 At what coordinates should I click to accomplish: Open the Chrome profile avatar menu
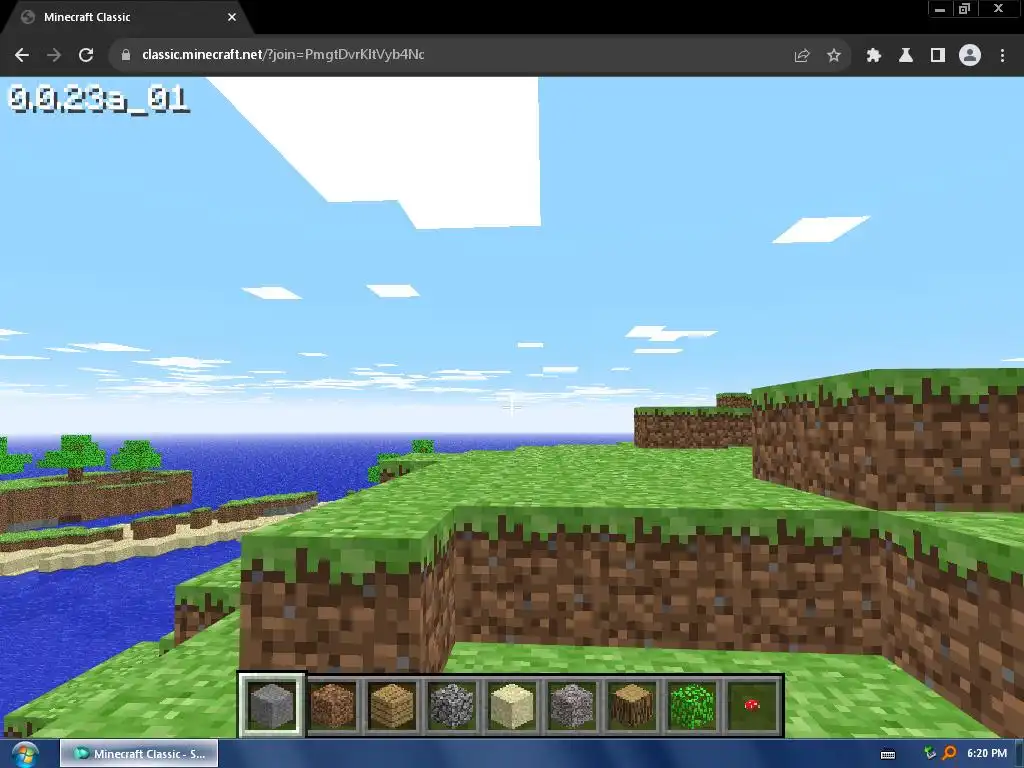[x=970, y=56]
